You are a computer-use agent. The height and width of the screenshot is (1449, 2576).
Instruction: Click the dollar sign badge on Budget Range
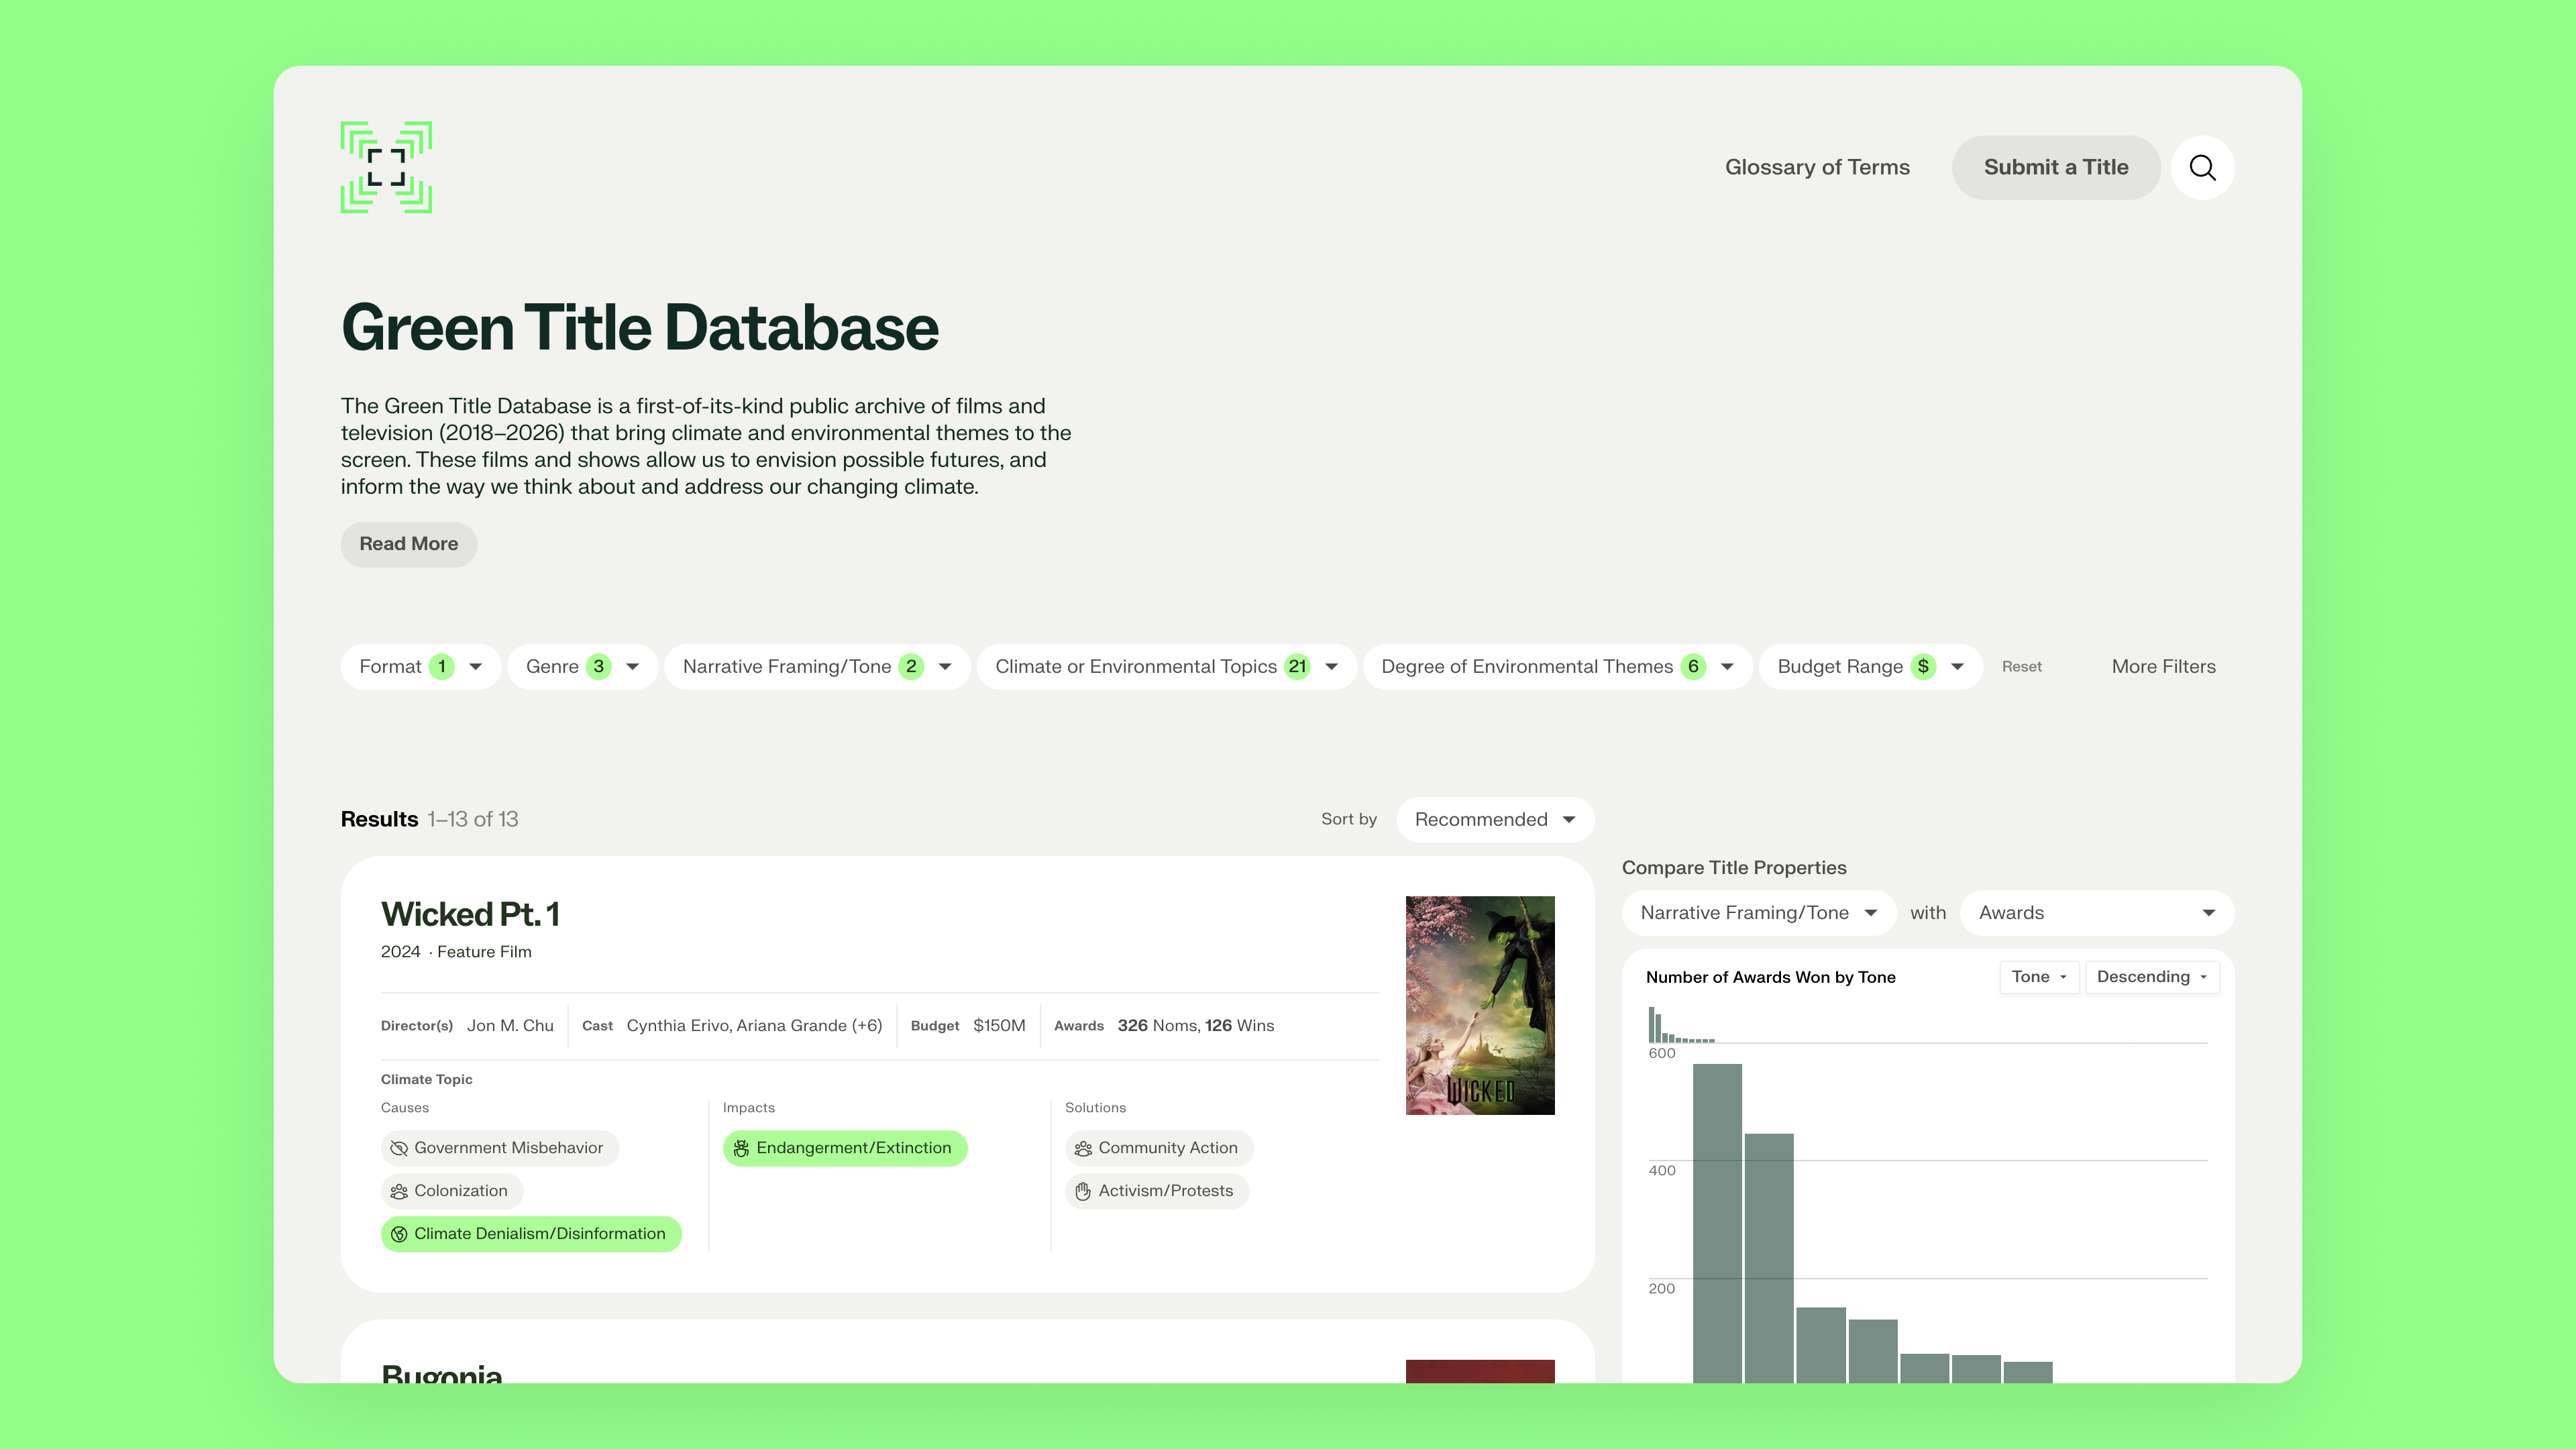1923,667
